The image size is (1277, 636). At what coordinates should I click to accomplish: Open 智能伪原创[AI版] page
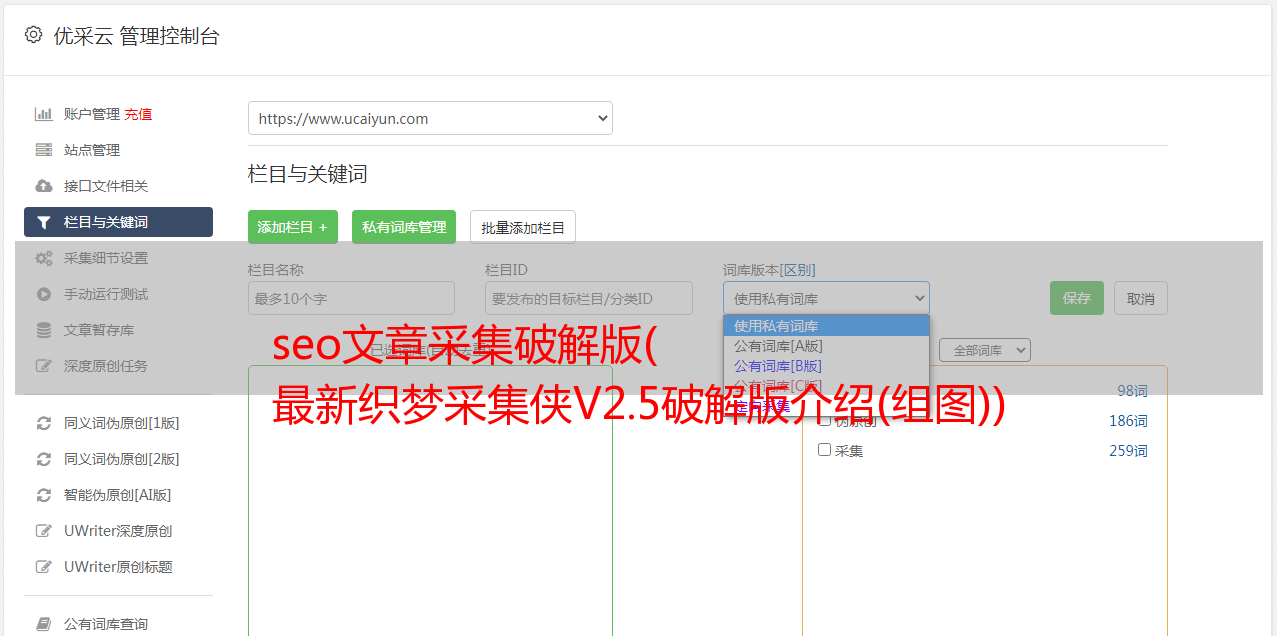118,495
